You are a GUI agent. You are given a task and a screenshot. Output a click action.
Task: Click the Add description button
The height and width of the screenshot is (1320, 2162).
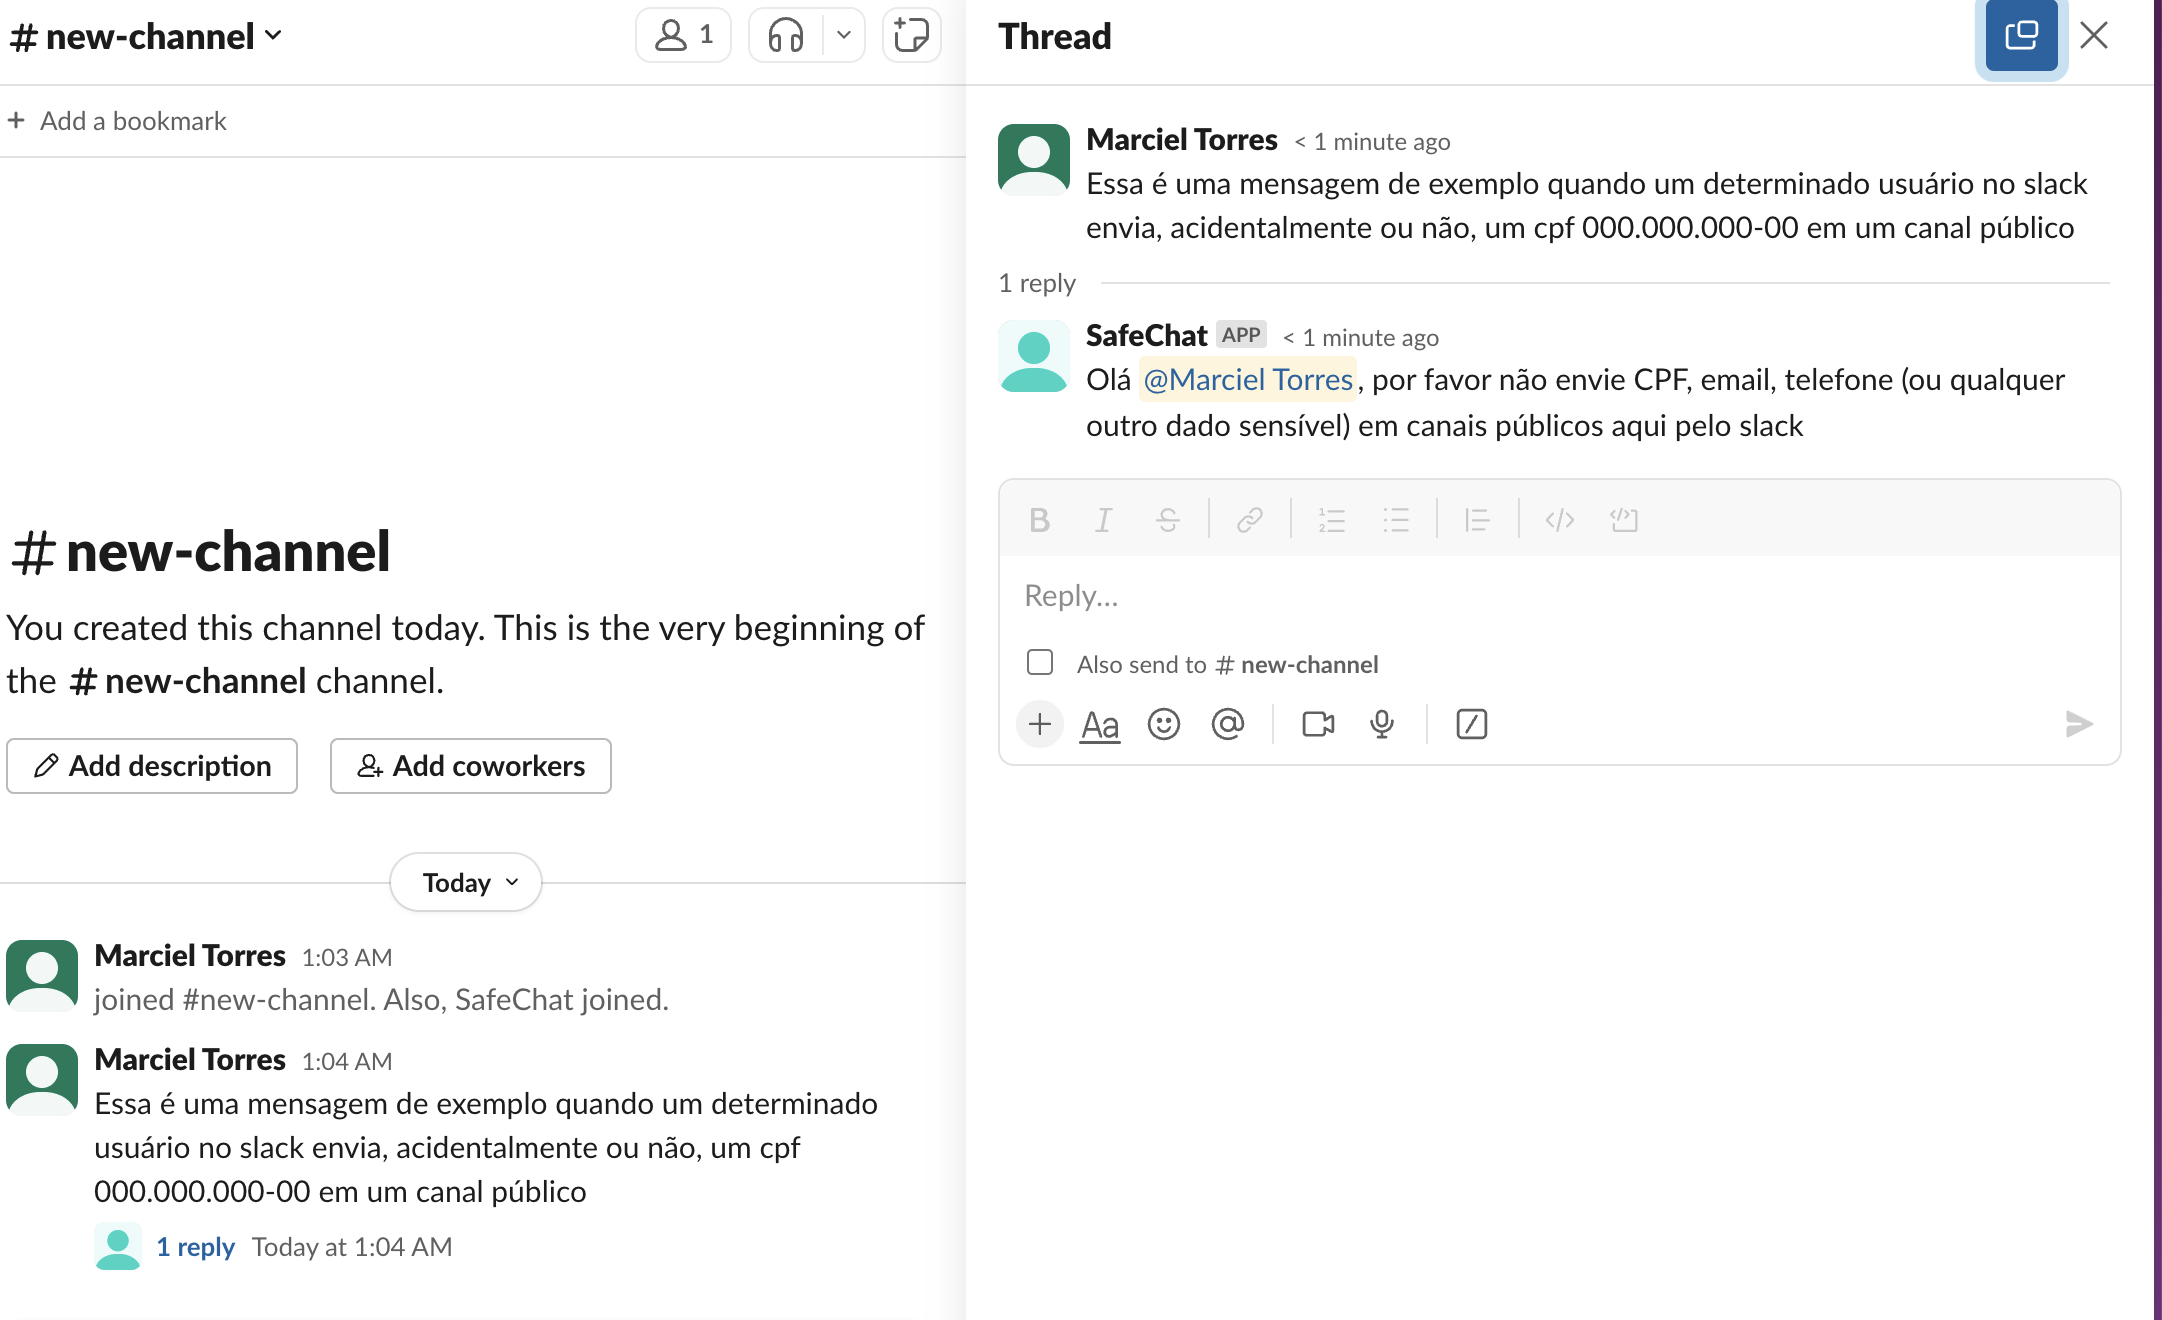pos(150,764)
